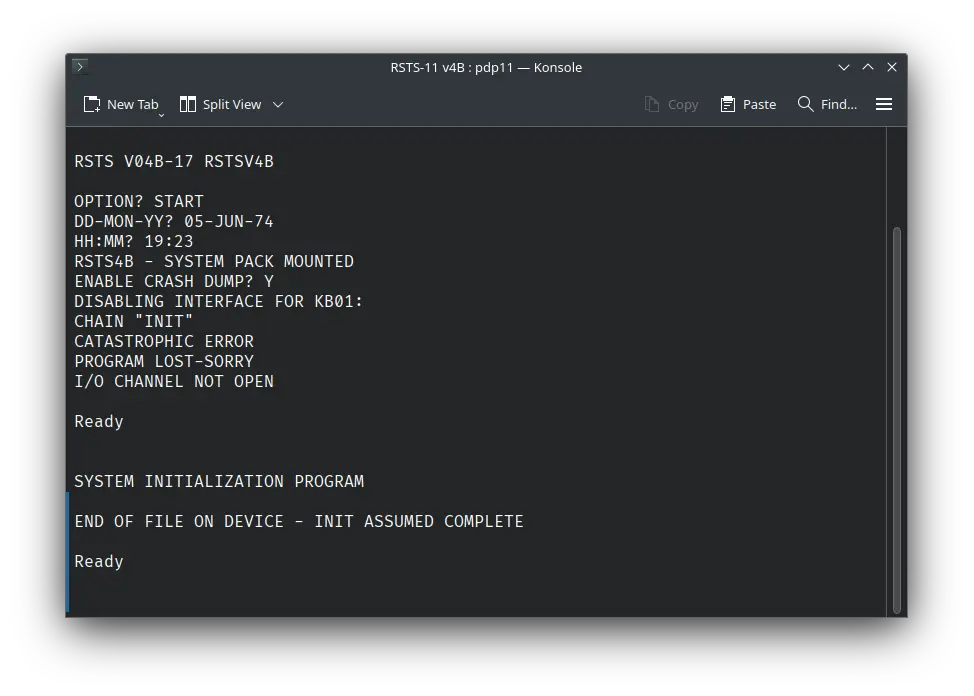The image size is (974, 696).
Task: Place cursor at the Ready prompt line
Action: [x=98, y=561]
